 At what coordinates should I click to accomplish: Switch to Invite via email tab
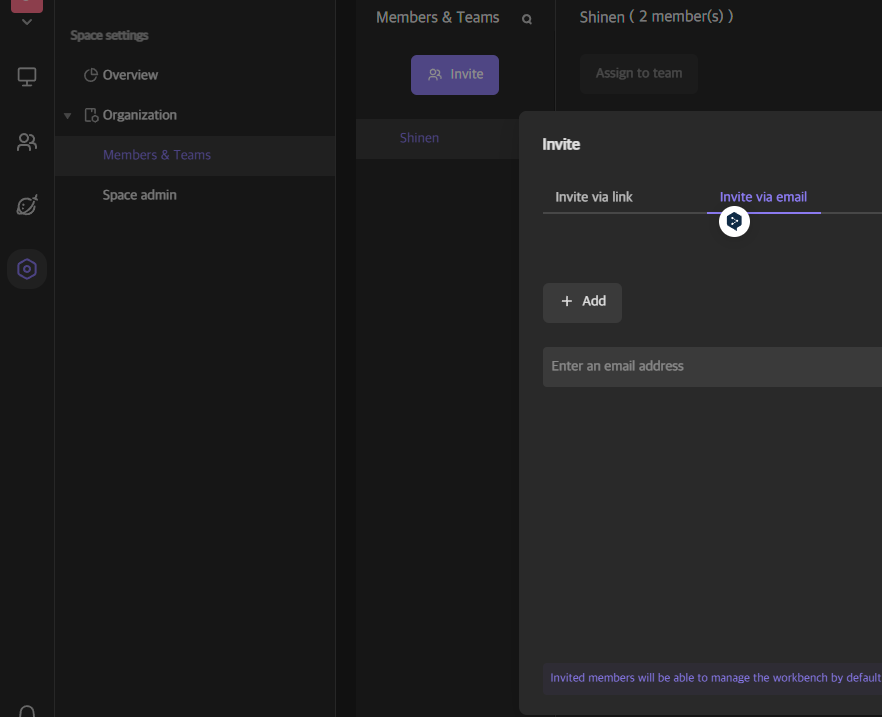click(763, 197)
